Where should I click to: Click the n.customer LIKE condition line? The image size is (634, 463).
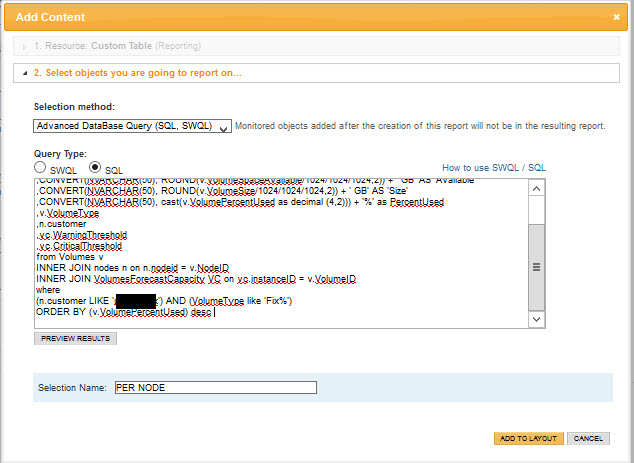(164, 301)
